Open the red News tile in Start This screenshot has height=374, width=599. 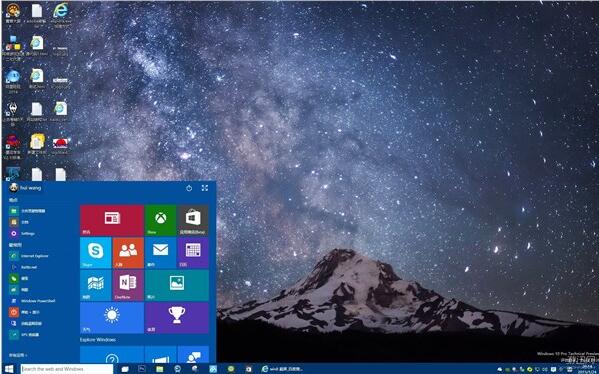pyautogui.click(x=112, y=220)
